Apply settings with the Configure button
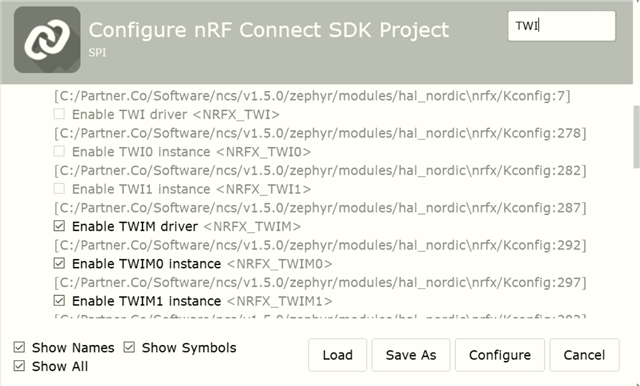 coord(500,355)
